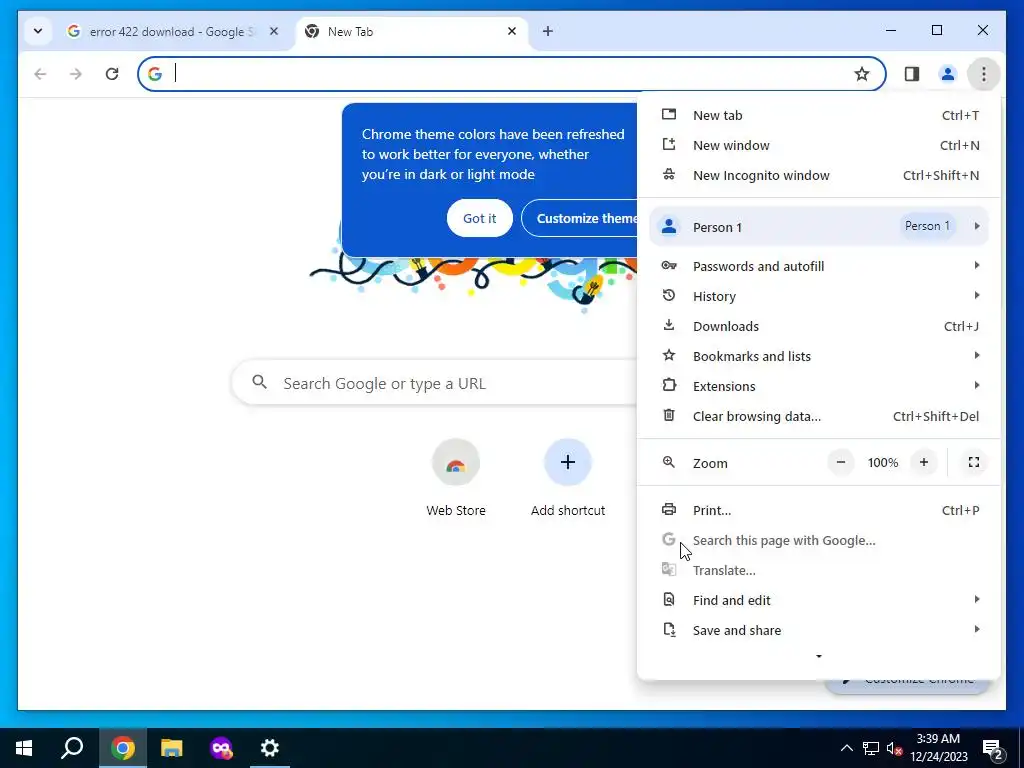Image resolution: width=1024 pixels, height=768 pixels.
Task: Open the purple masked app taskbar icon
Action: click(221, 748)
